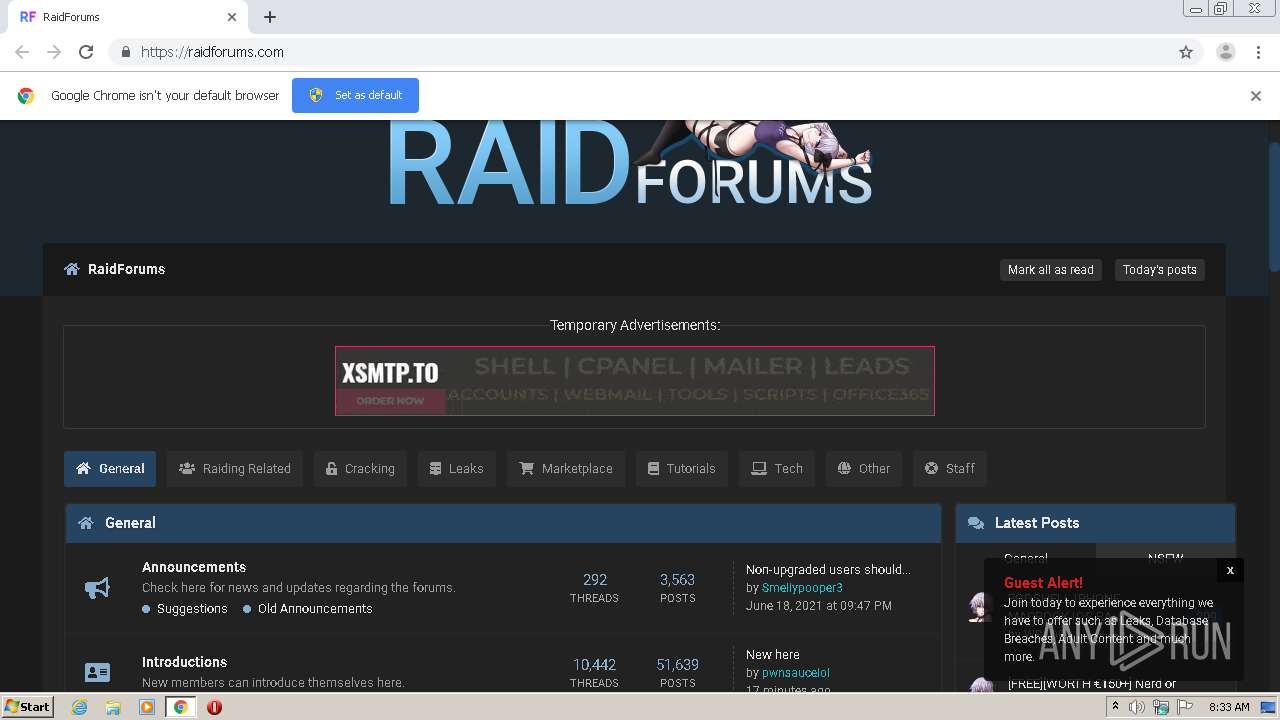1280x720 pixels.
Task: Click the 292 threads count
Action: pos(594,580)
